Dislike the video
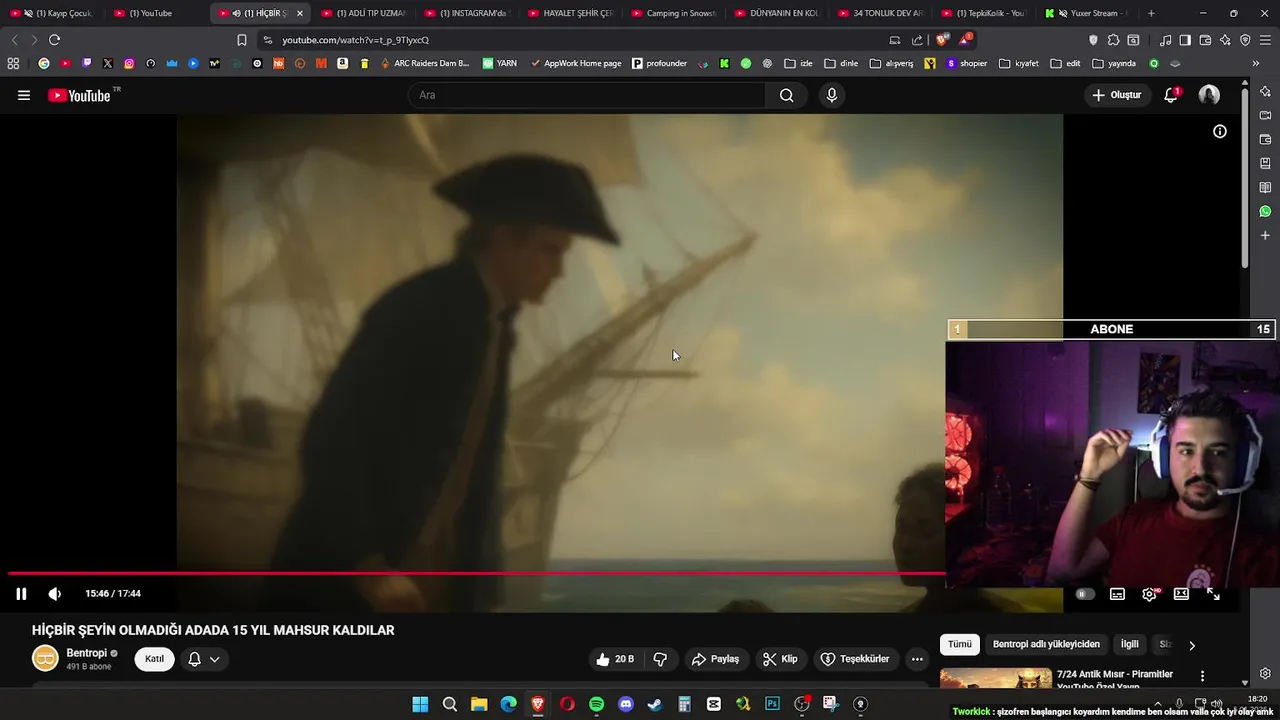This screenshot has width=1280, height=720. [660, 659]
